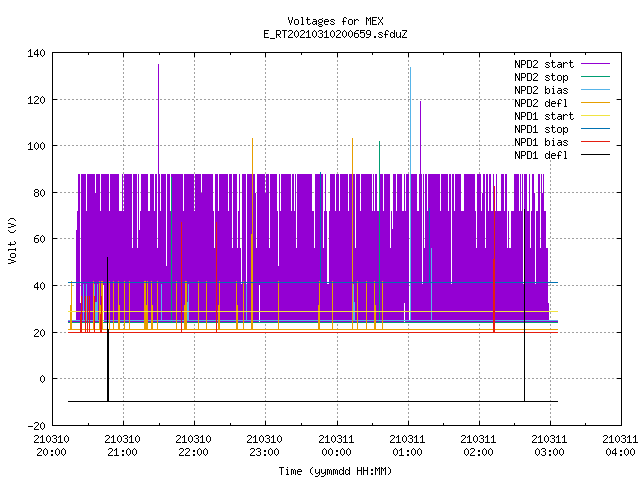Screen dimensions: 640x480
Task: Click the 'Time (yymmdd HH:MM)' x-axis label
Action: click(x=335, y=471)
